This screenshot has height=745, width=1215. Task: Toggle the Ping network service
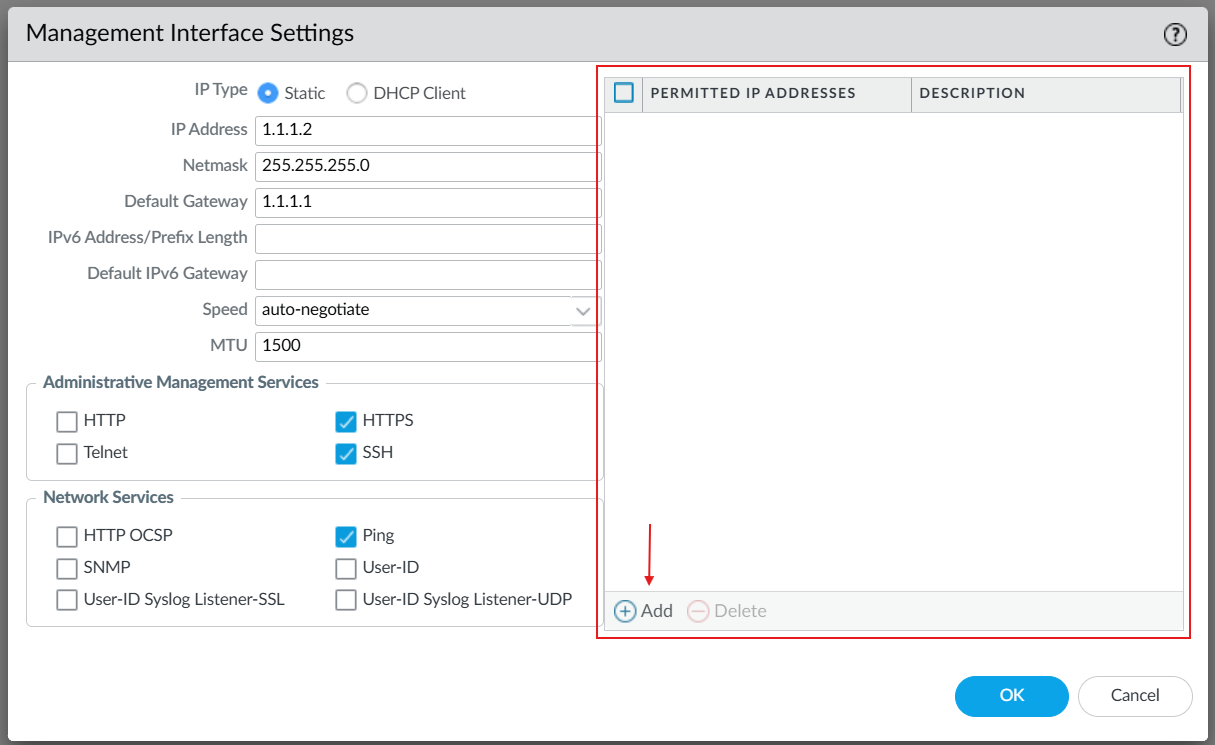[x=346, y=536]
